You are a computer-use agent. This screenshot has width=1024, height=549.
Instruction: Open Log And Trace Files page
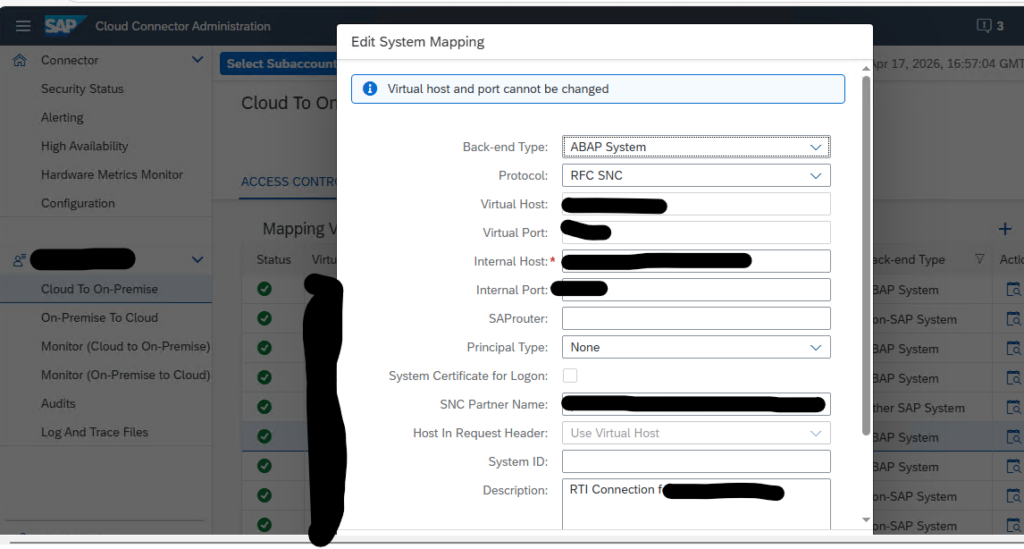click(94, 432)
